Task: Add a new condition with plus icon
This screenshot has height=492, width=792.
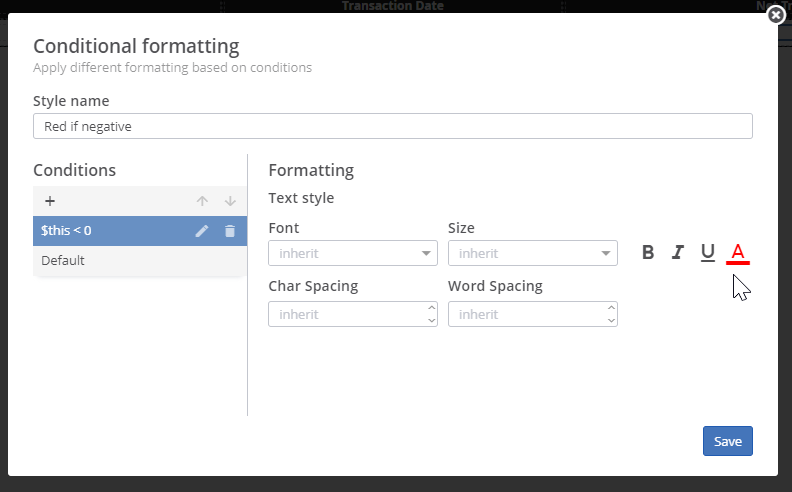Action: tap(50, 201)
